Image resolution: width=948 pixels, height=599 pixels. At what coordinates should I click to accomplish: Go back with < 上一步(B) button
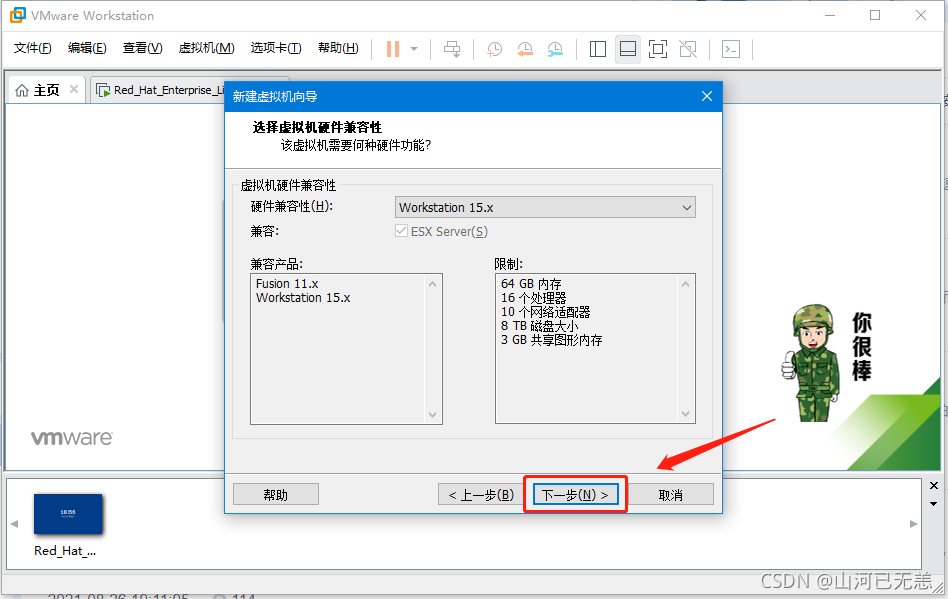click(481, 494)
